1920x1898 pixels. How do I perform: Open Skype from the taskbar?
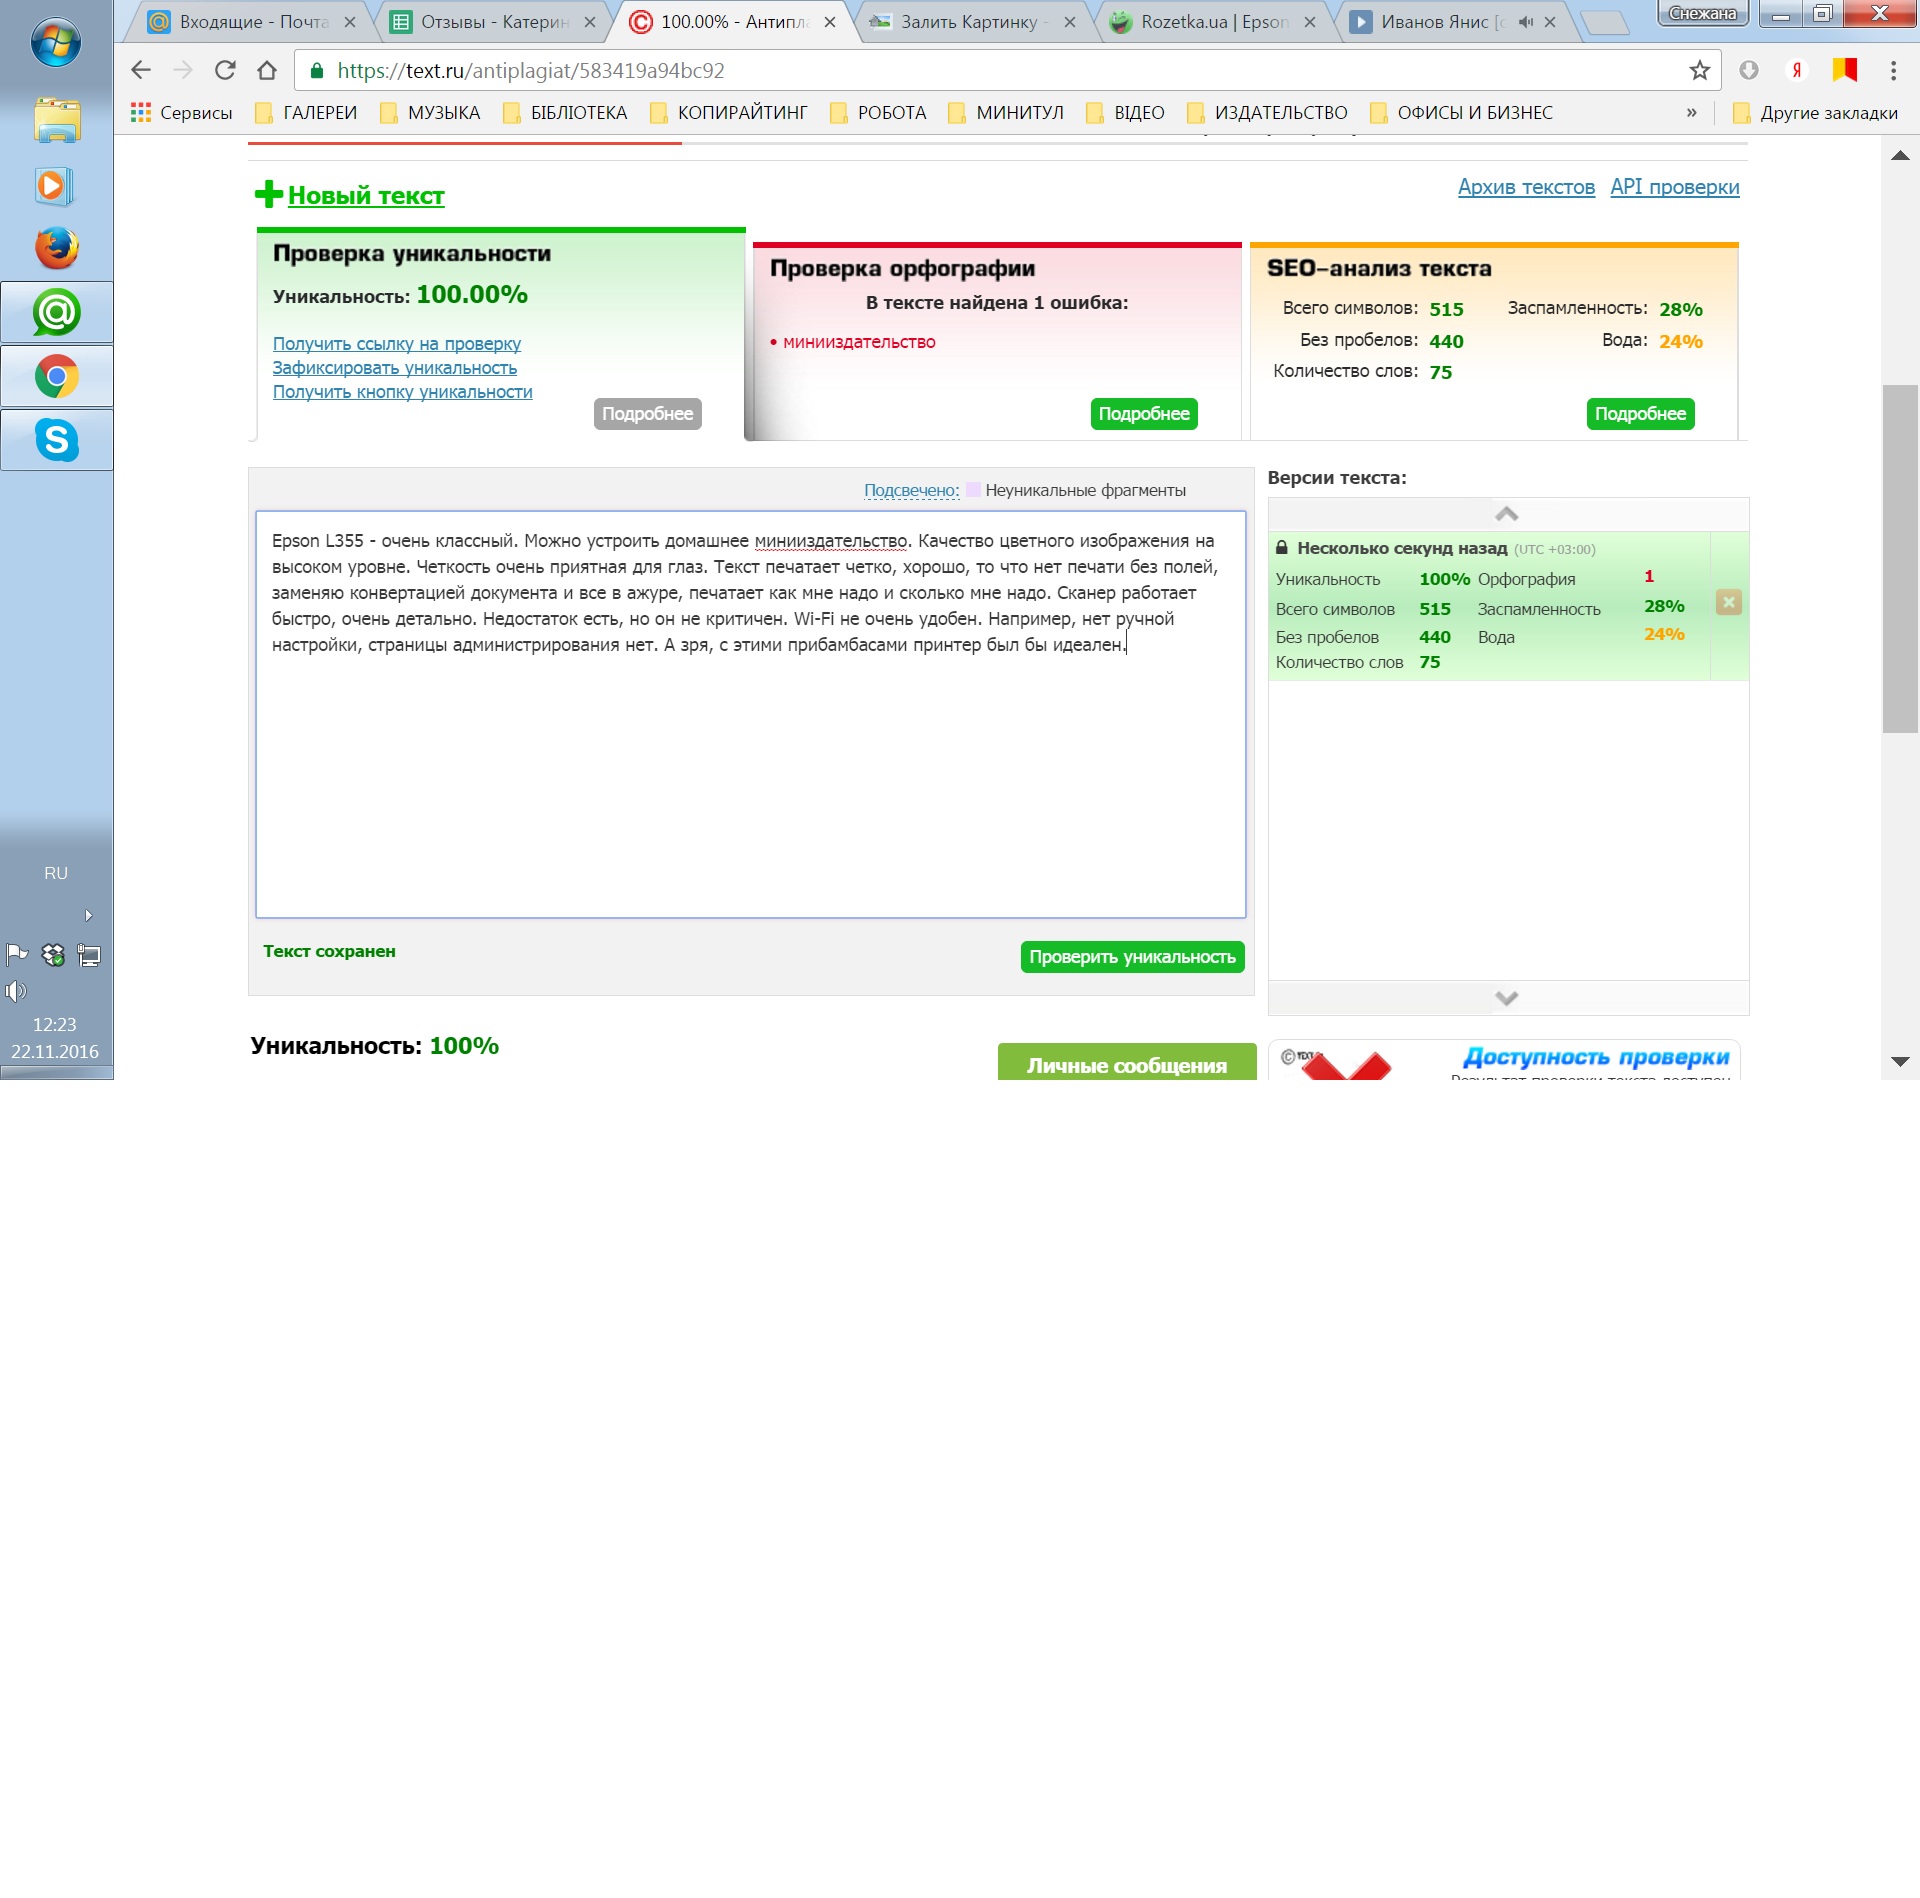tap(57, 439)
